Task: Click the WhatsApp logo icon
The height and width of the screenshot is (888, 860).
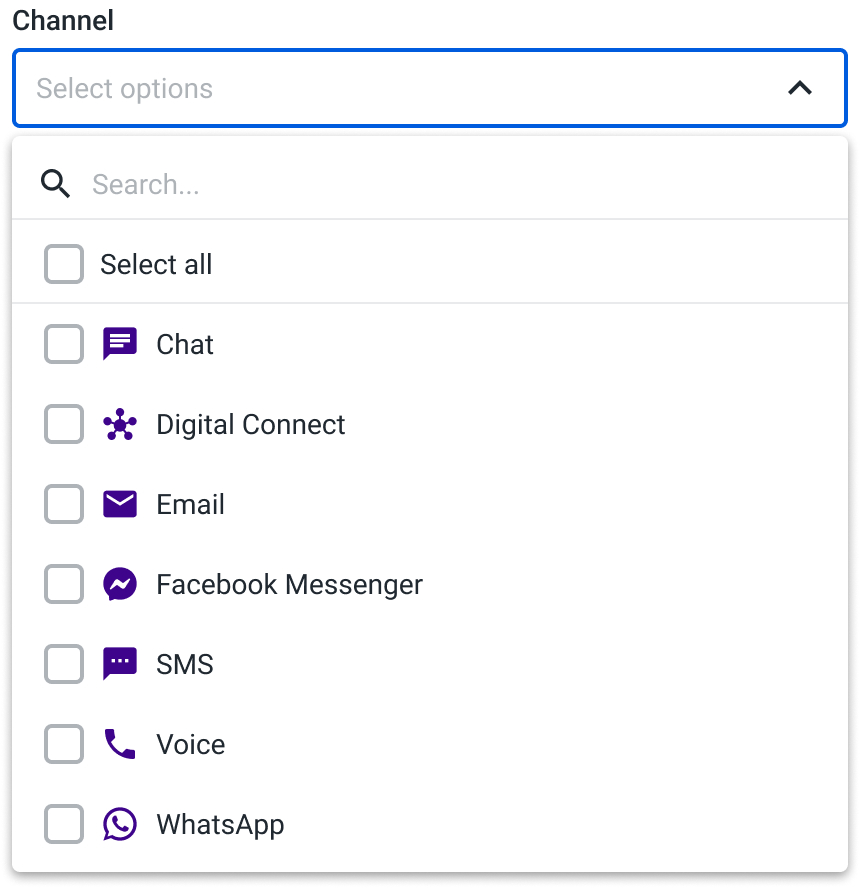Action: 119,824
